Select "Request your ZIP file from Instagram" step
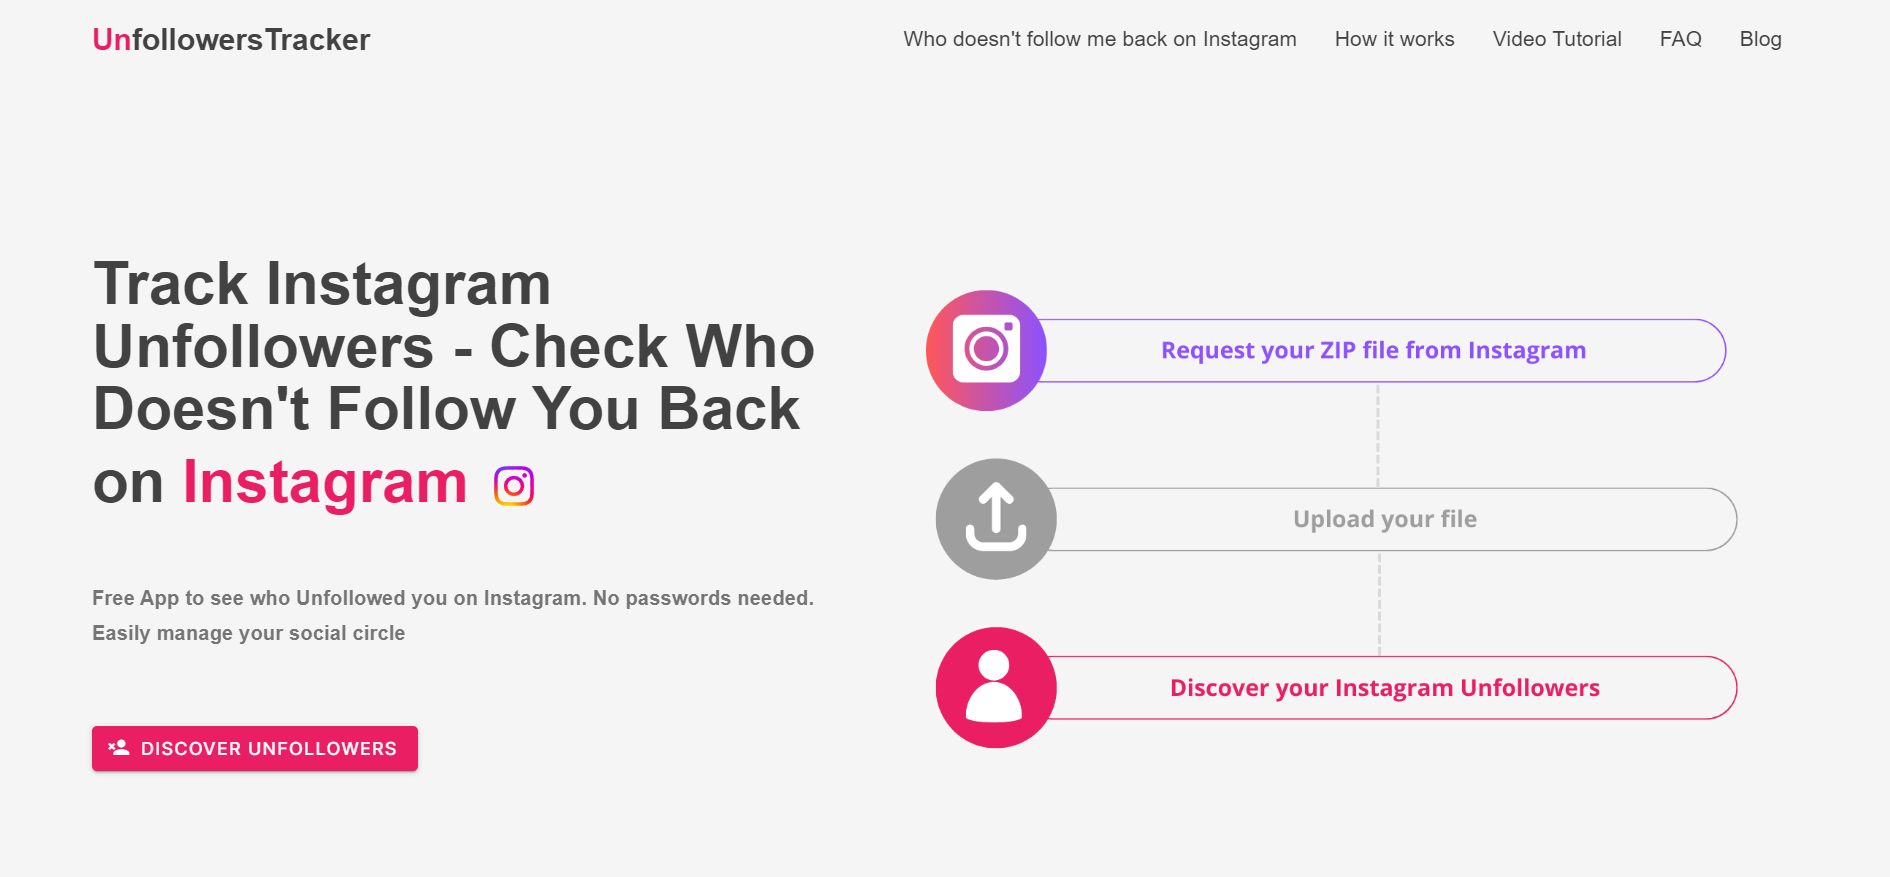Screen dimensions: 1890x877 [1373, 351]
